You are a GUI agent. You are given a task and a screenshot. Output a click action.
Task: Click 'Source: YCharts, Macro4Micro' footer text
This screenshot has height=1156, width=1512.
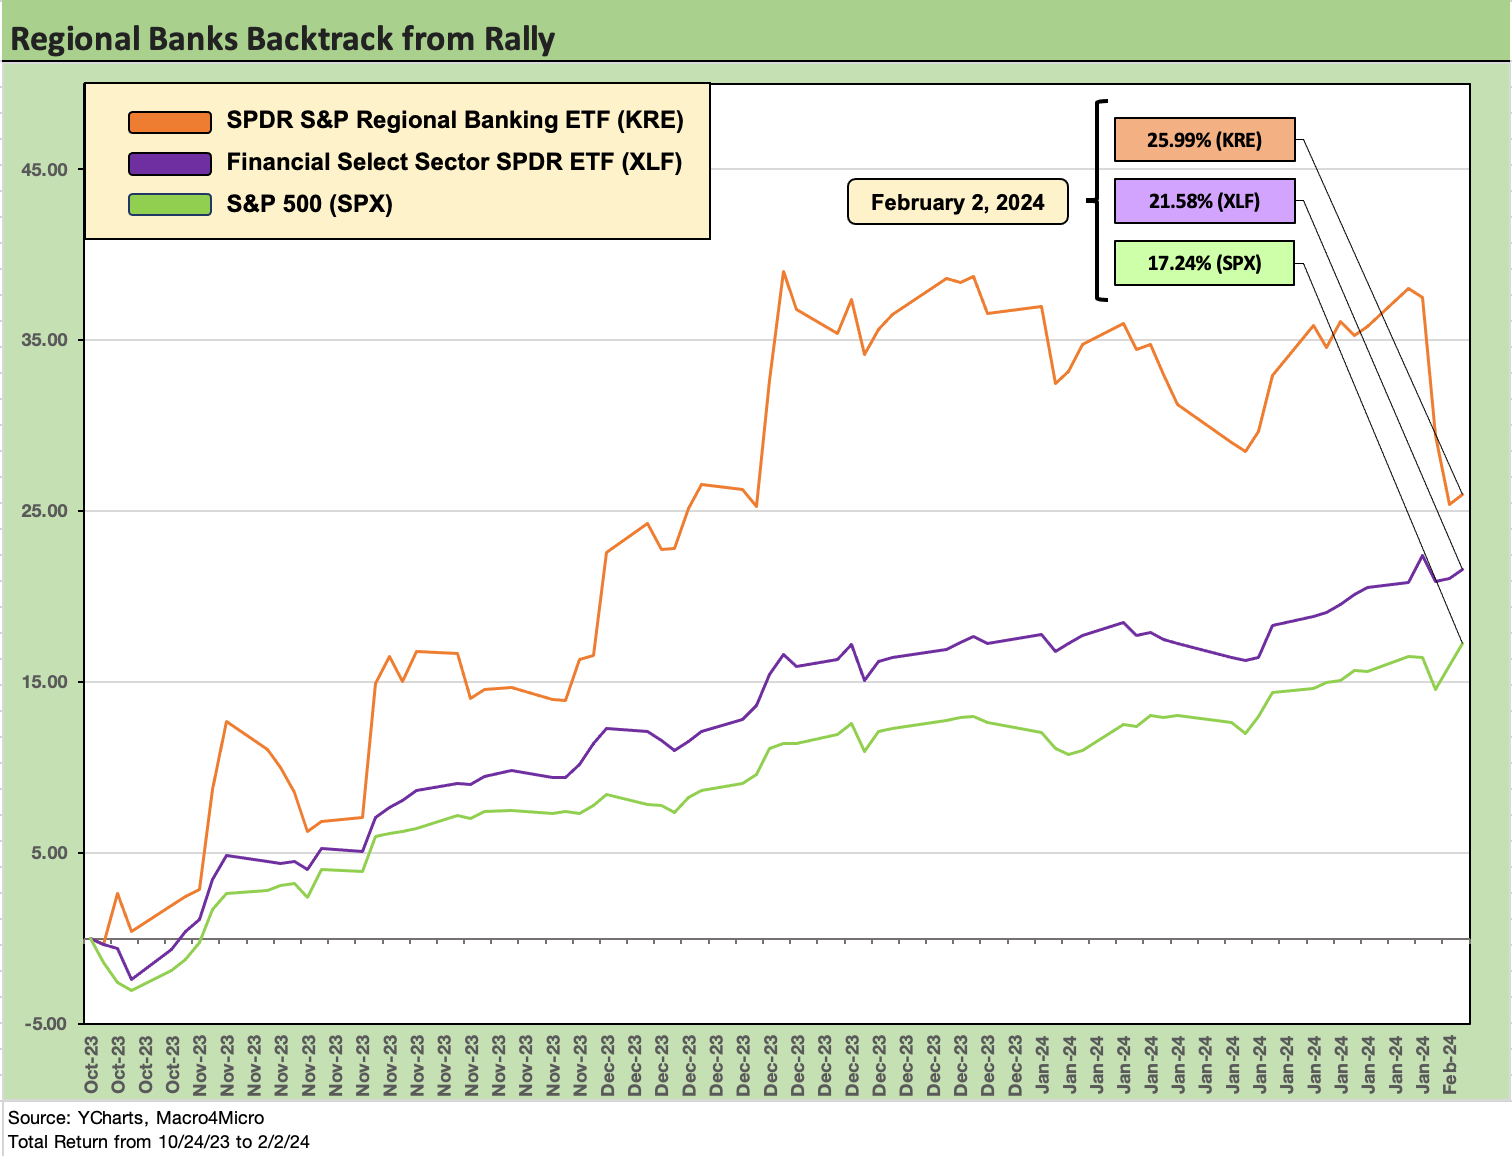pos(136,1117)
